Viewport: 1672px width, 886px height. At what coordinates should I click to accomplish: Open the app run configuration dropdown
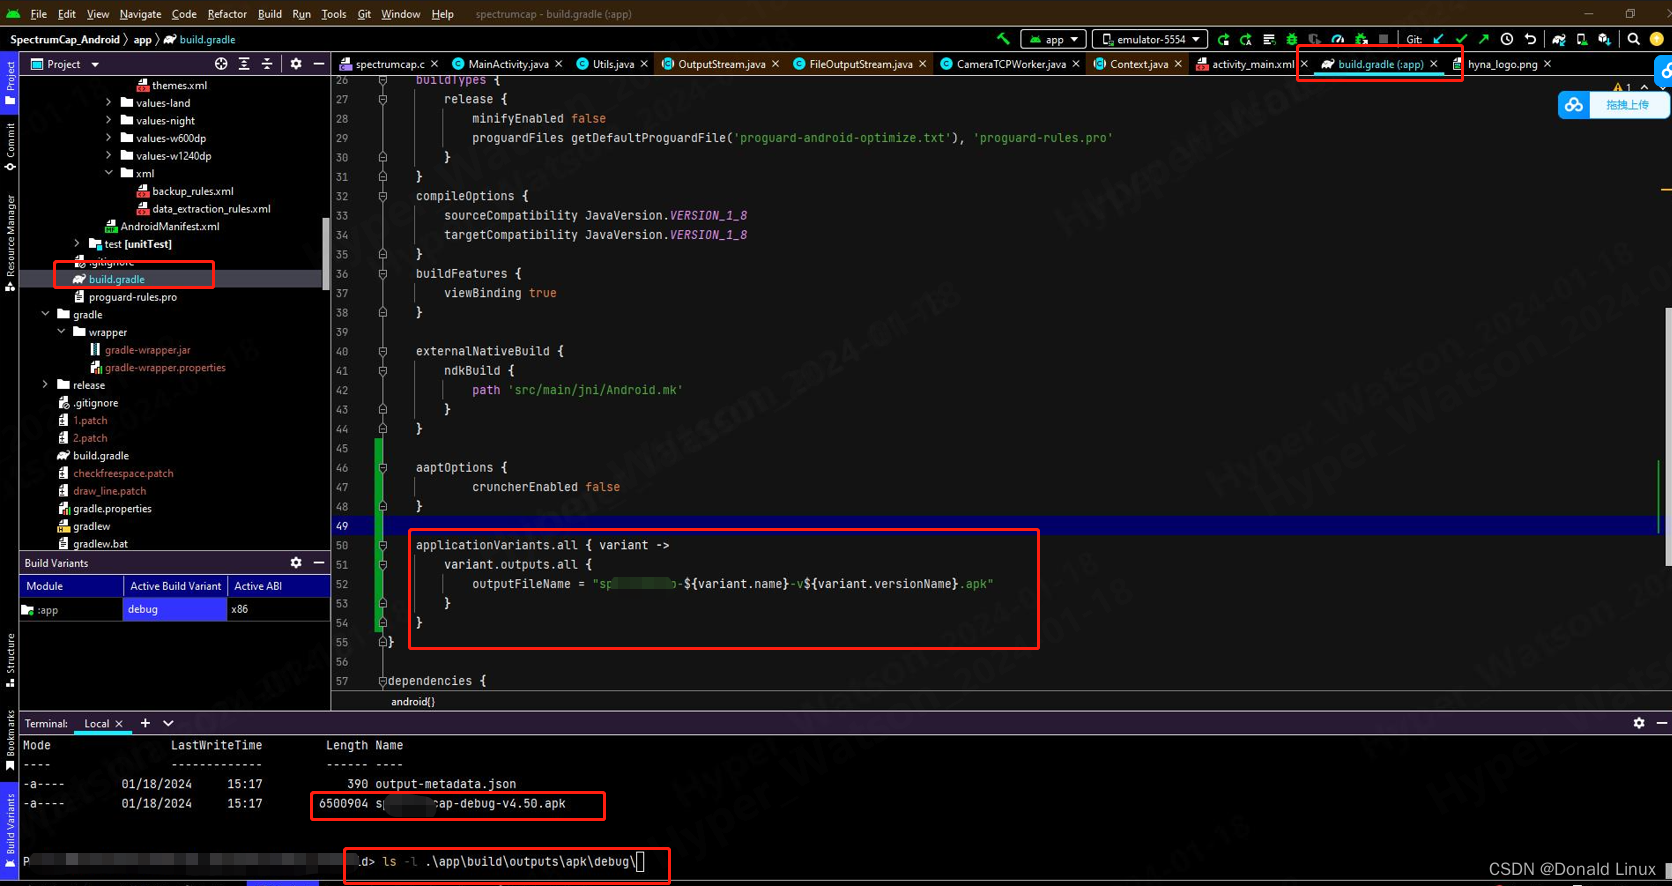pos(1054,39)
